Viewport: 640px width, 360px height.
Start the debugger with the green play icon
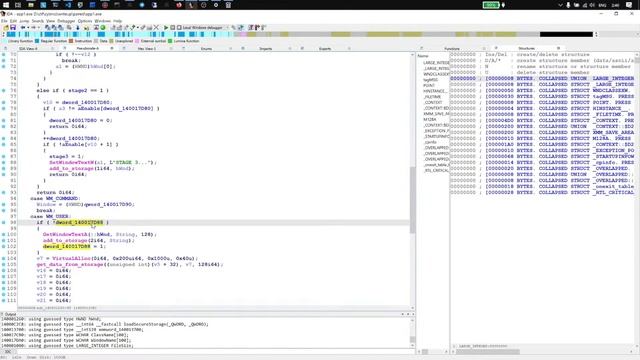pos(166,27)
